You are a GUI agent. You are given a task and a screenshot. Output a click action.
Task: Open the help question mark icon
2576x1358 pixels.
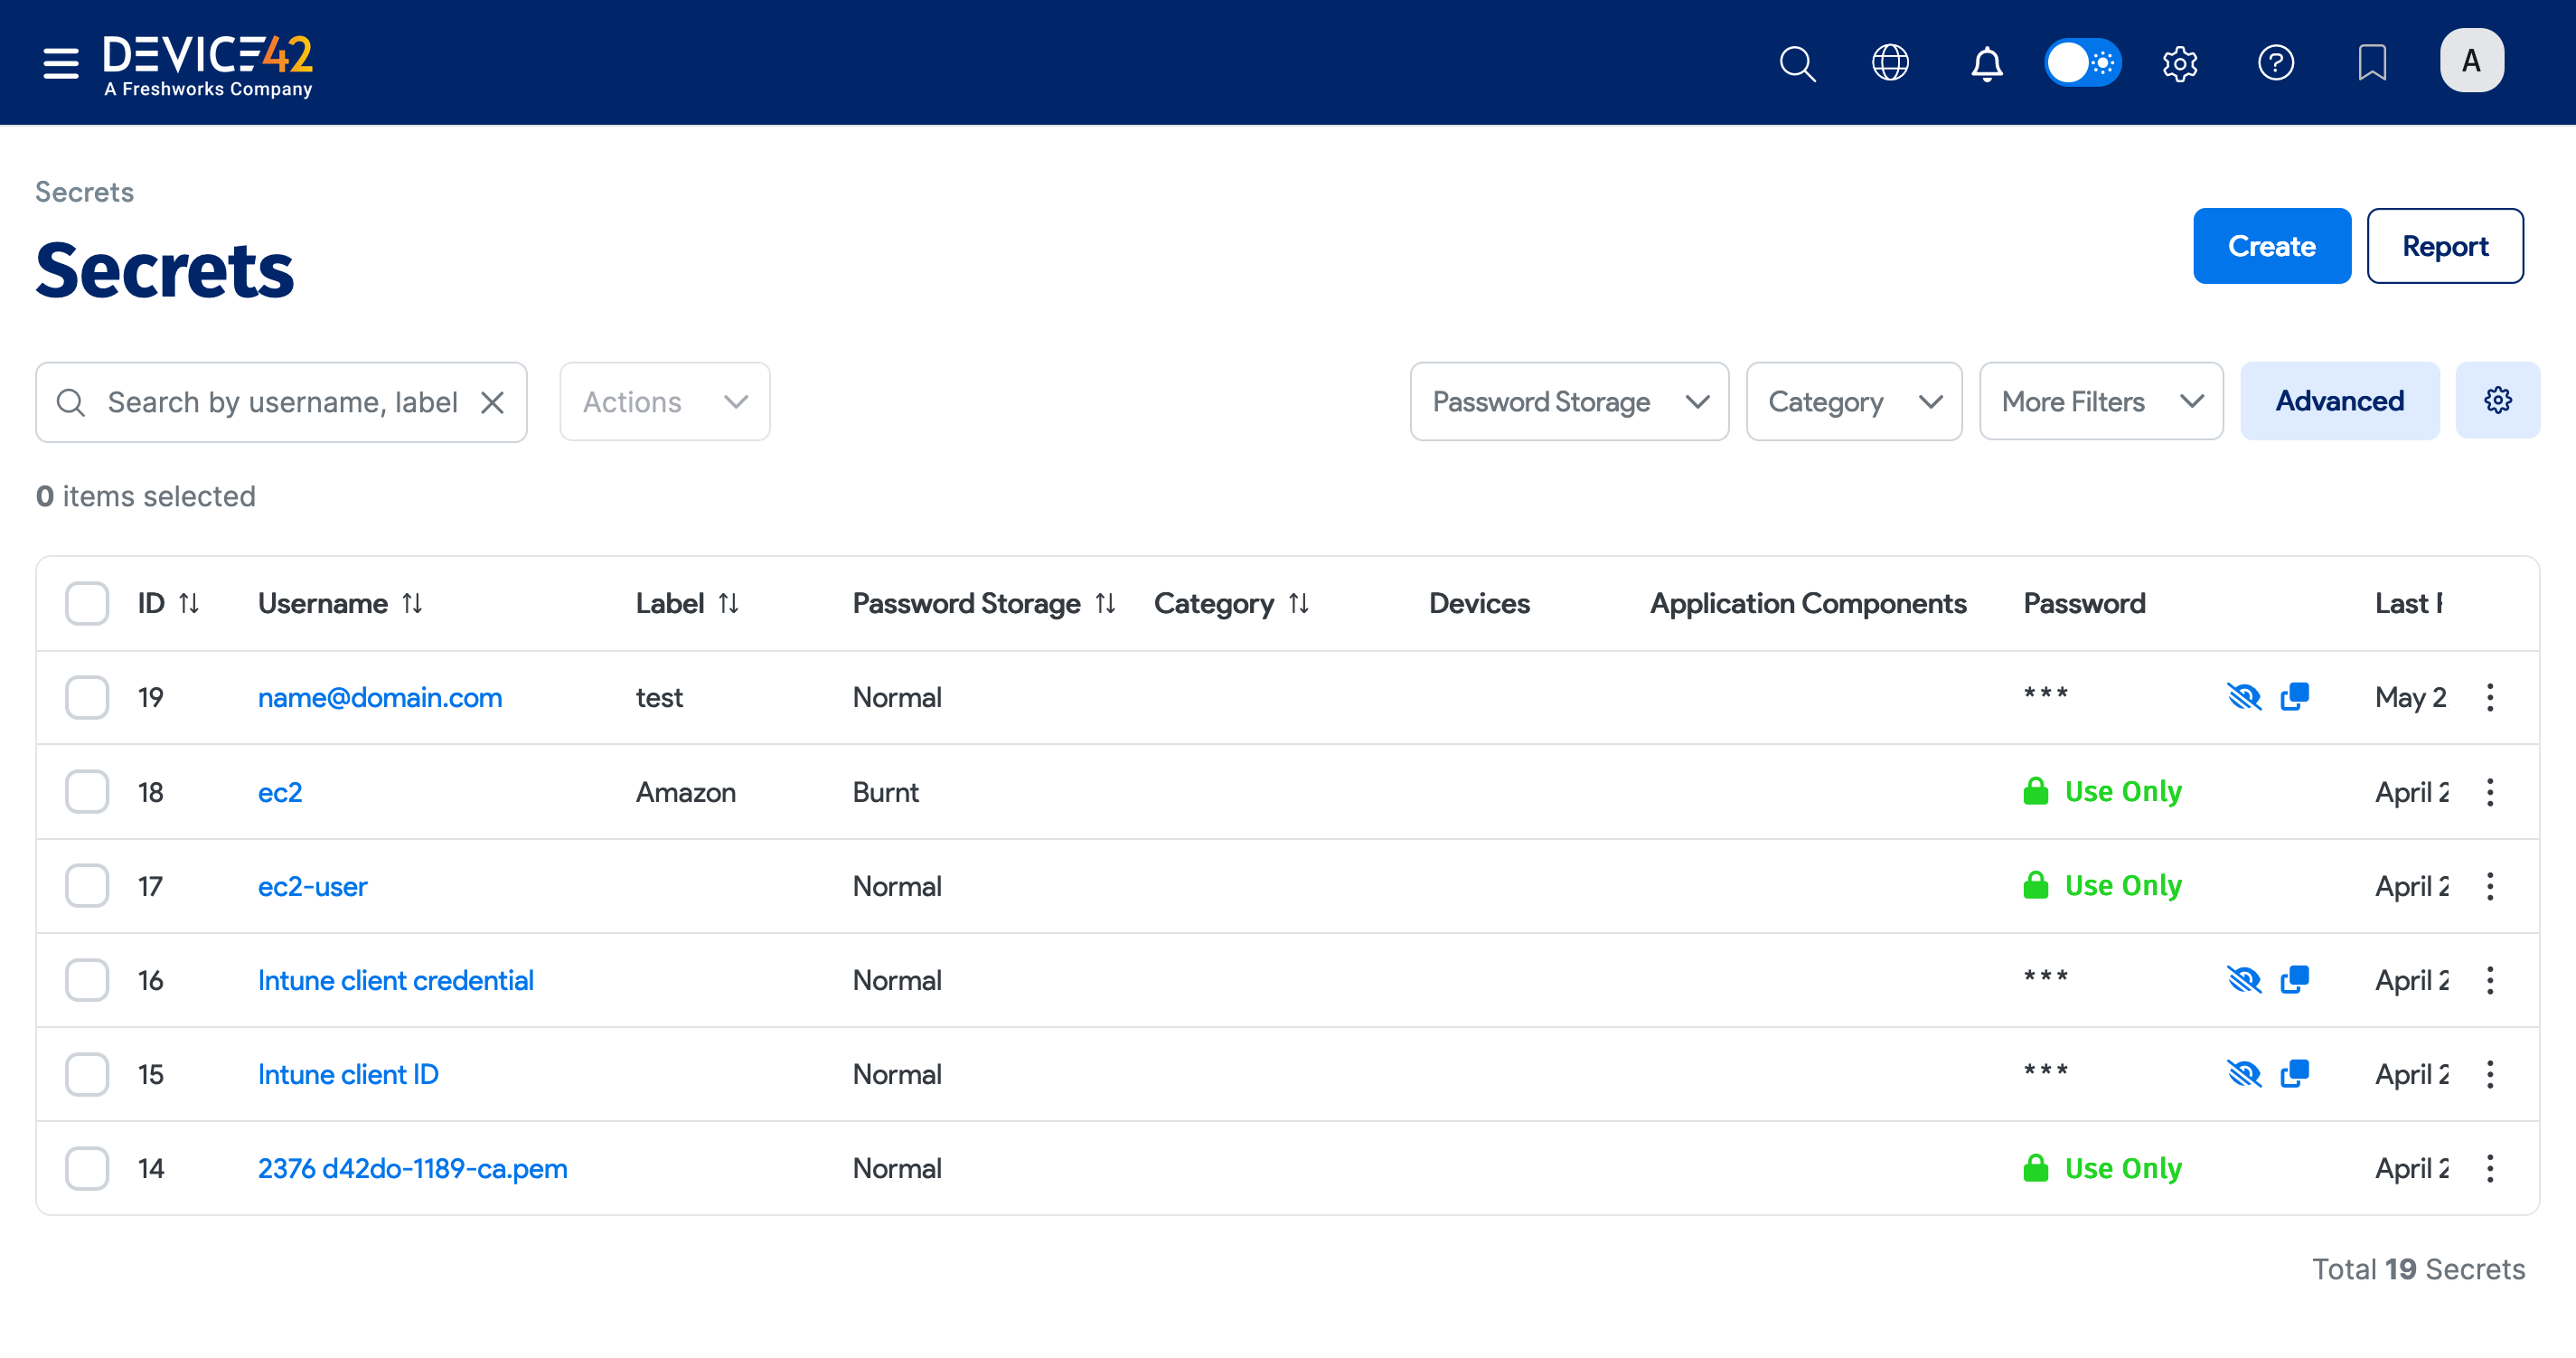point(2275,63)
